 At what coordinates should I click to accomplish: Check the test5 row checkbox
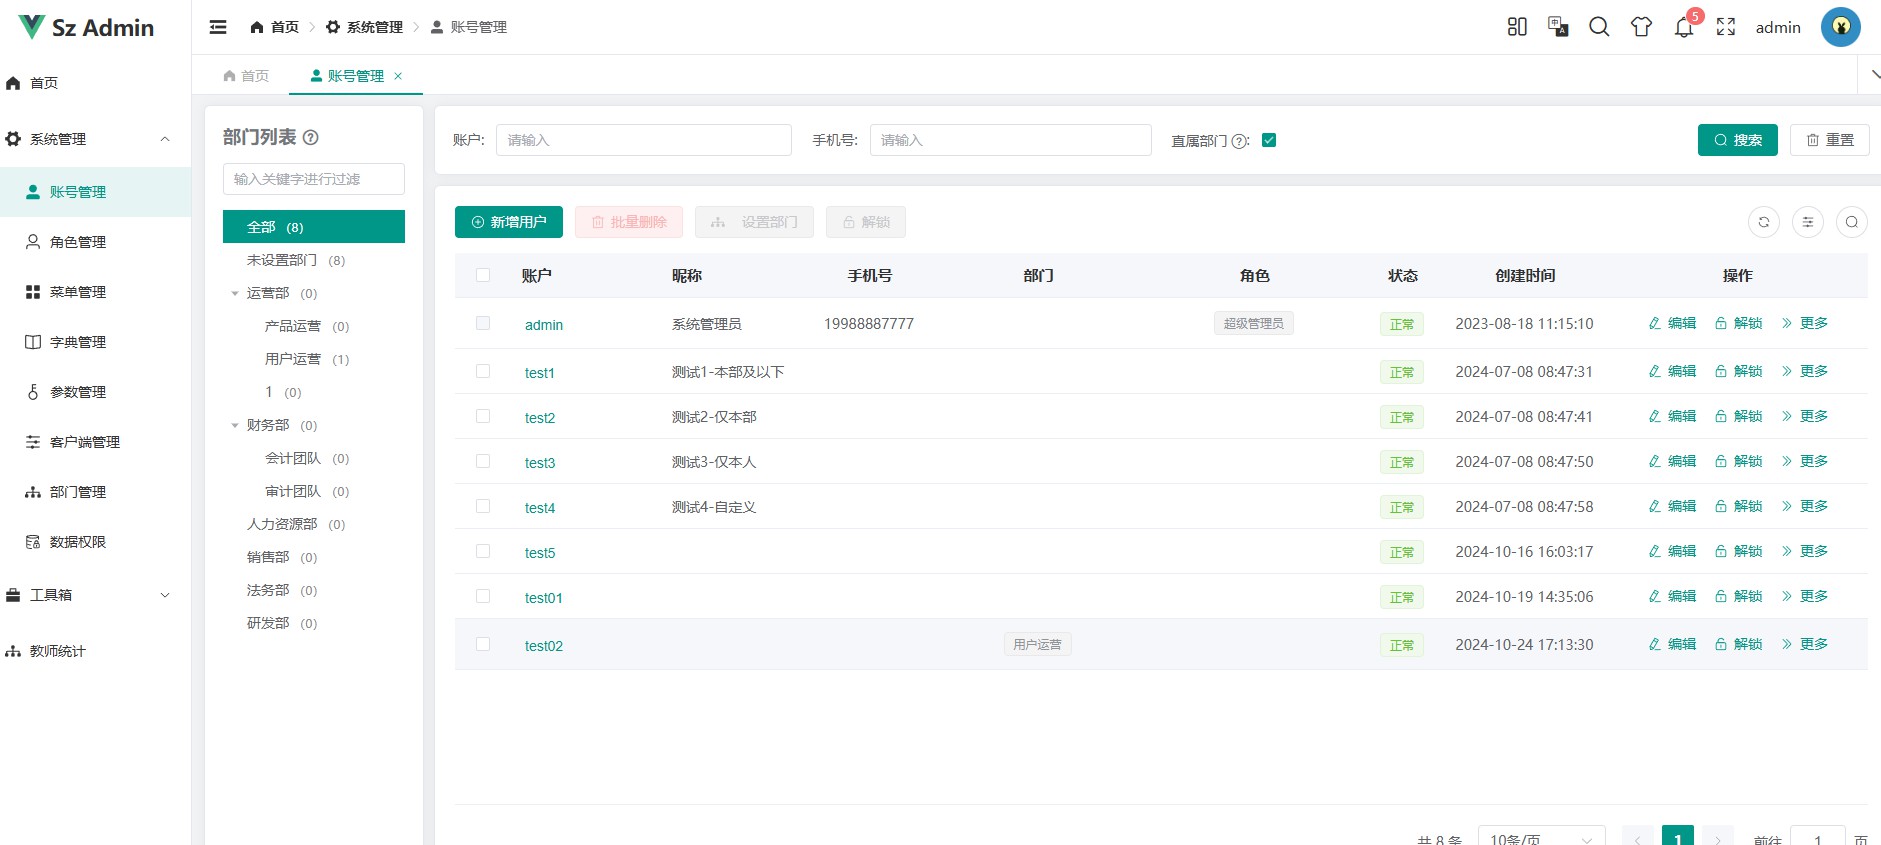coord(483,551)
